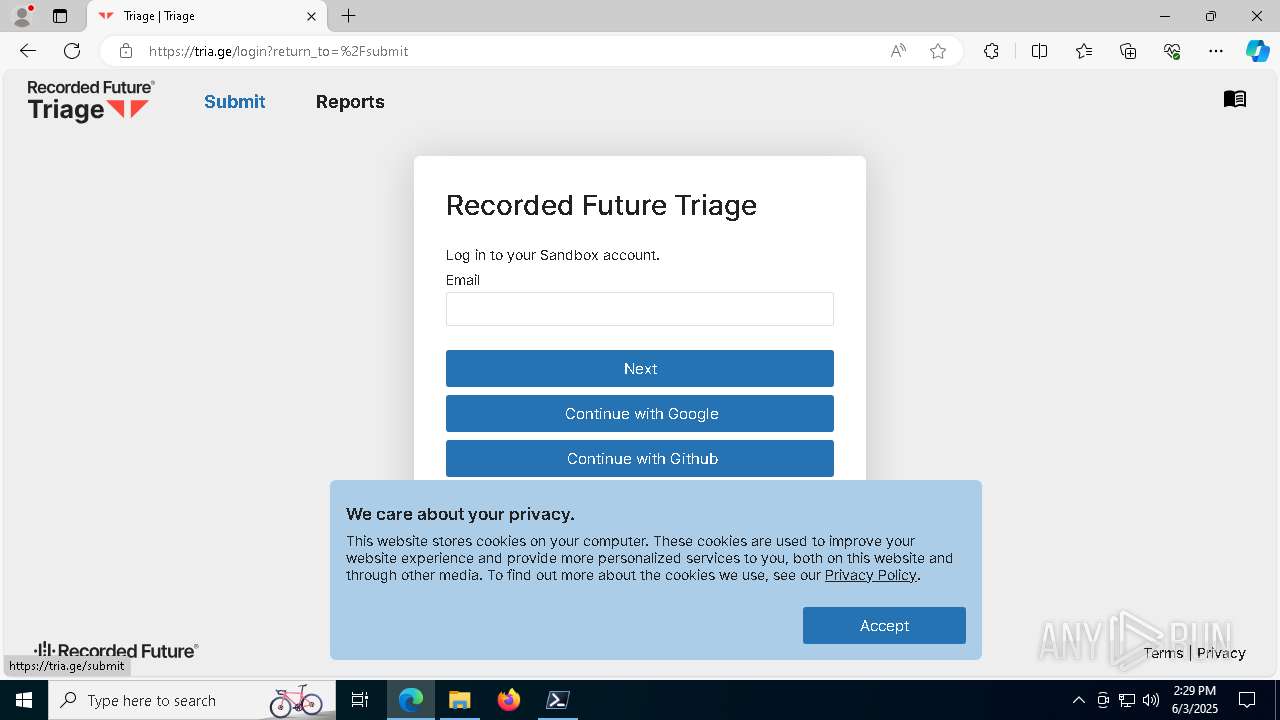Open network status tray icon
Screen dimensions: 1280x720
tap(1127, 700)
